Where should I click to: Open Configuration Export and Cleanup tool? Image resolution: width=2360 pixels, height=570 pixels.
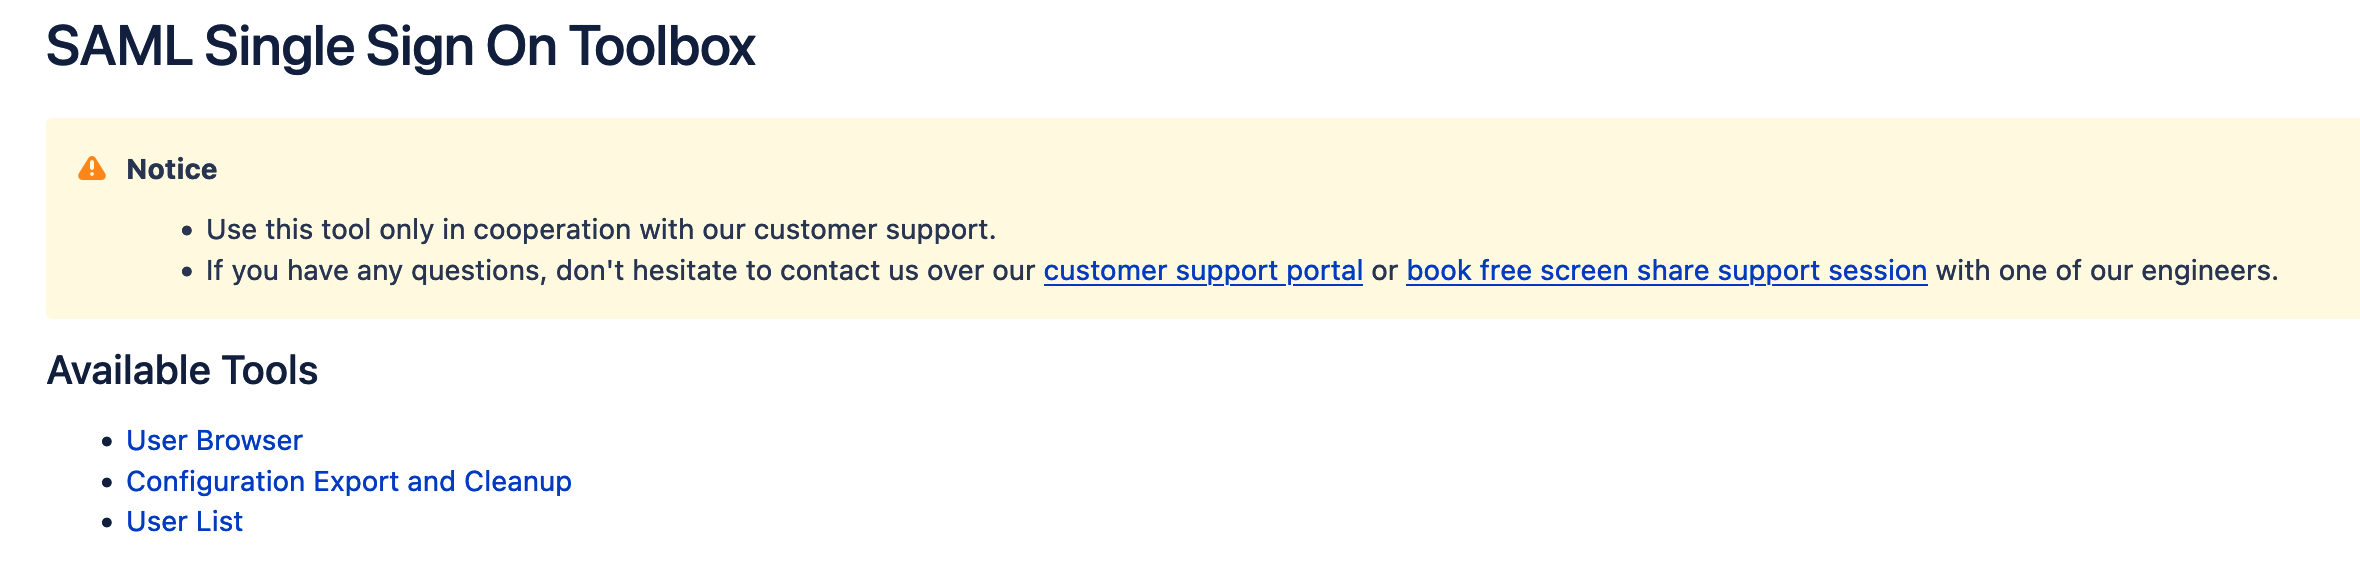[348, 482]
